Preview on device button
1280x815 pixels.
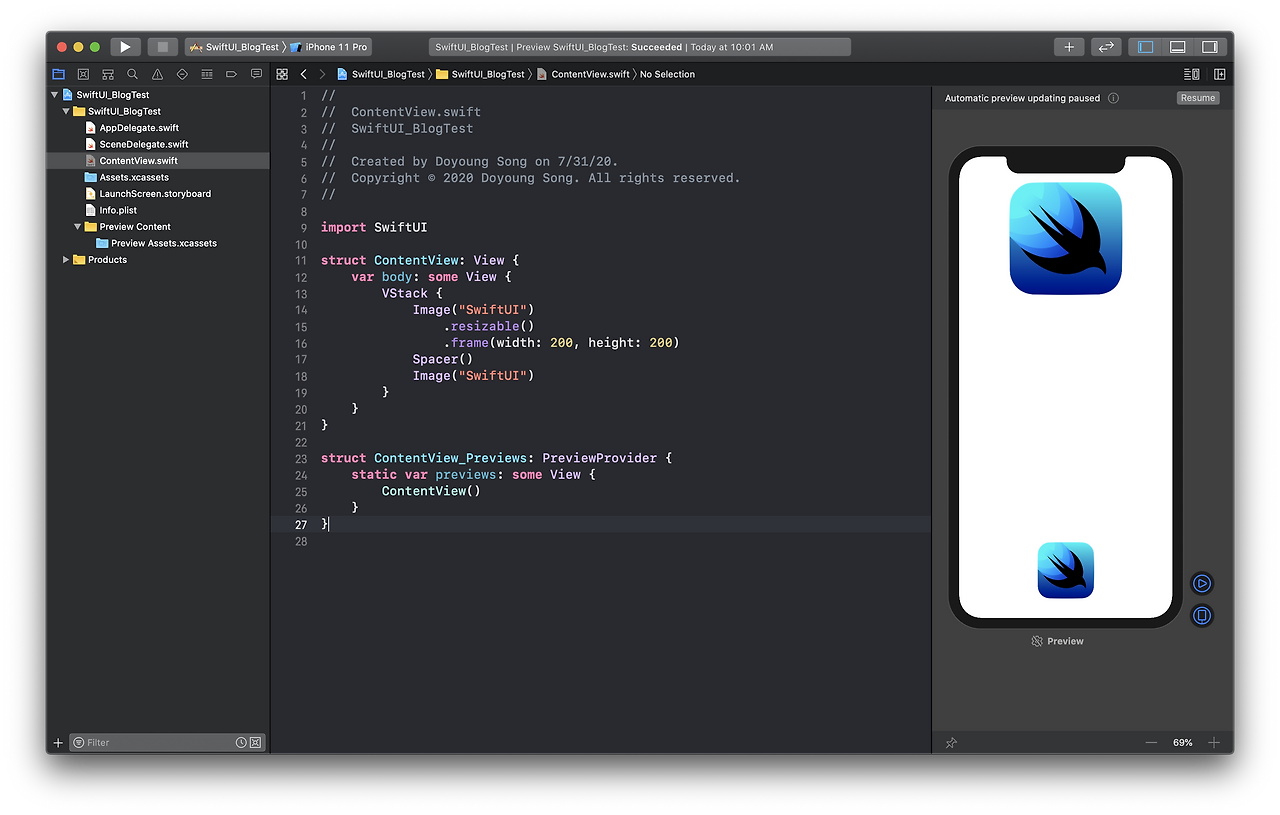click(1202, 615)
